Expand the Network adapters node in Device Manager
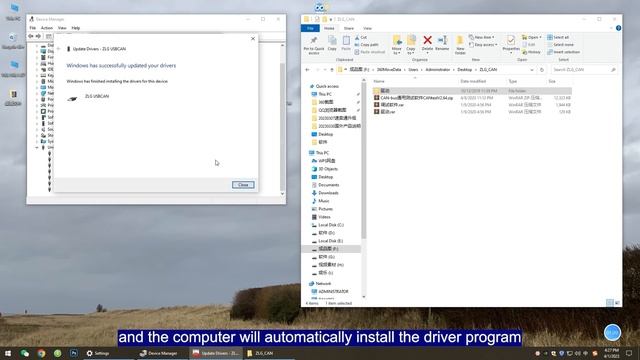Image resolution: width=640 pixels, height=360 pixels. (x=37, y=93)
